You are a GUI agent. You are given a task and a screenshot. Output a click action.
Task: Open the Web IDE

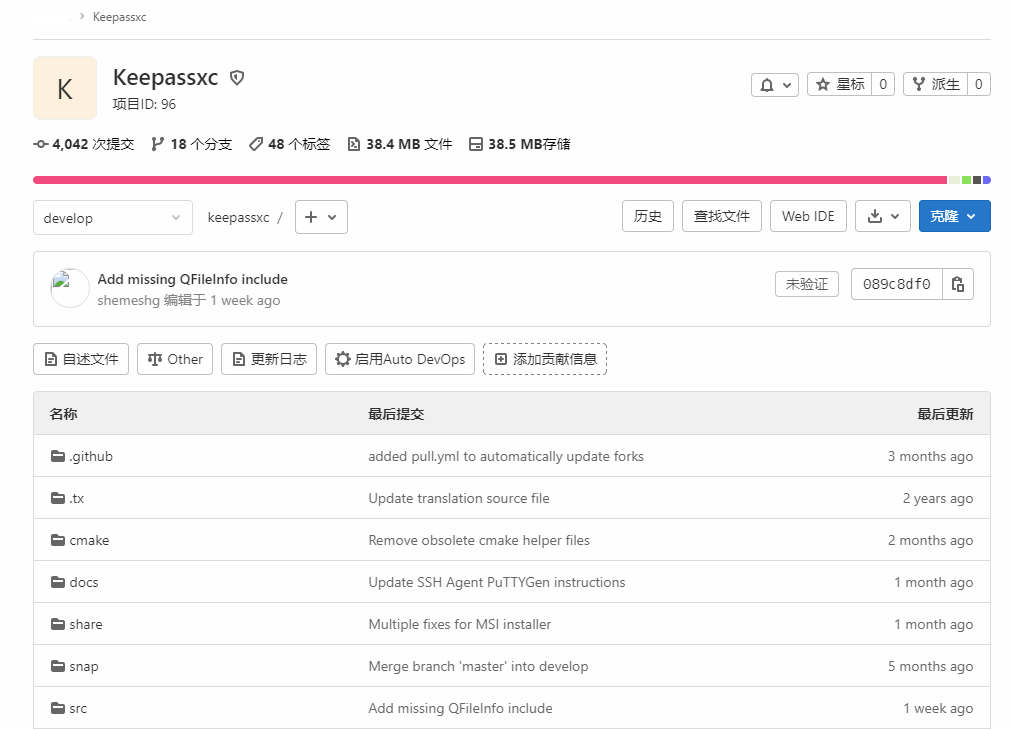click(x=809, y=216)
